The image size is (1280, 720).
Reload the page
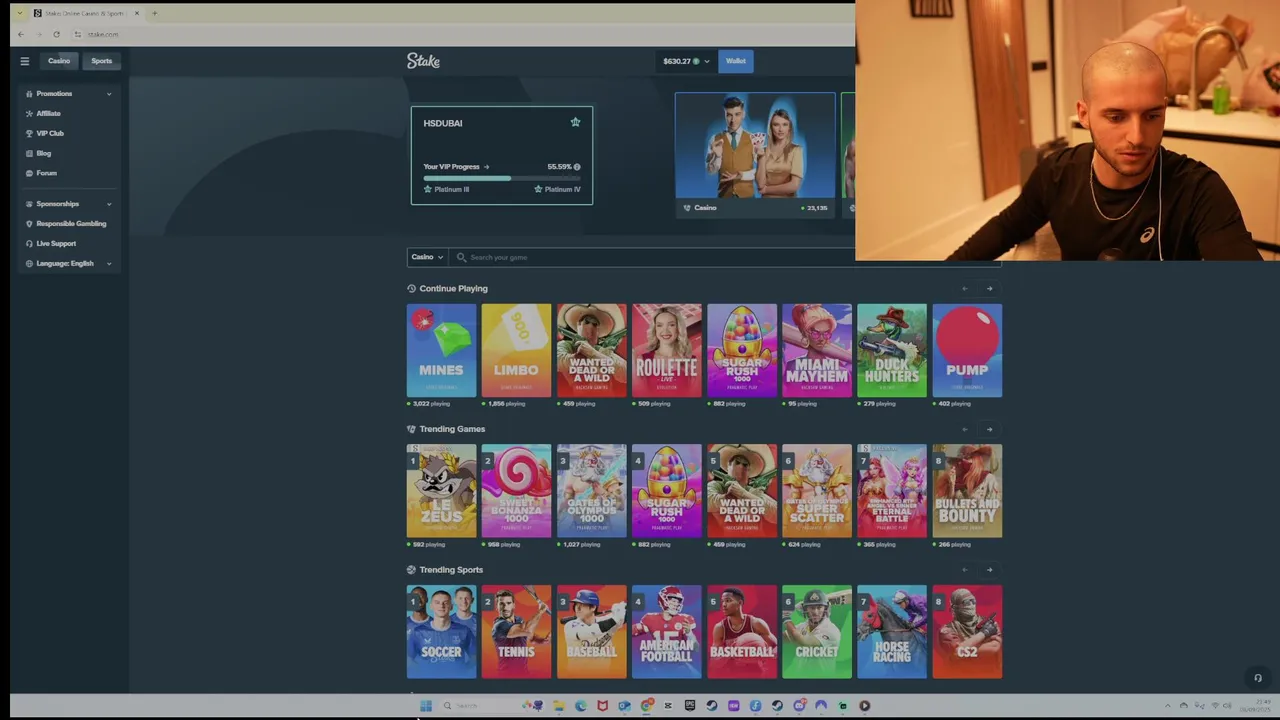pos(56,34)
